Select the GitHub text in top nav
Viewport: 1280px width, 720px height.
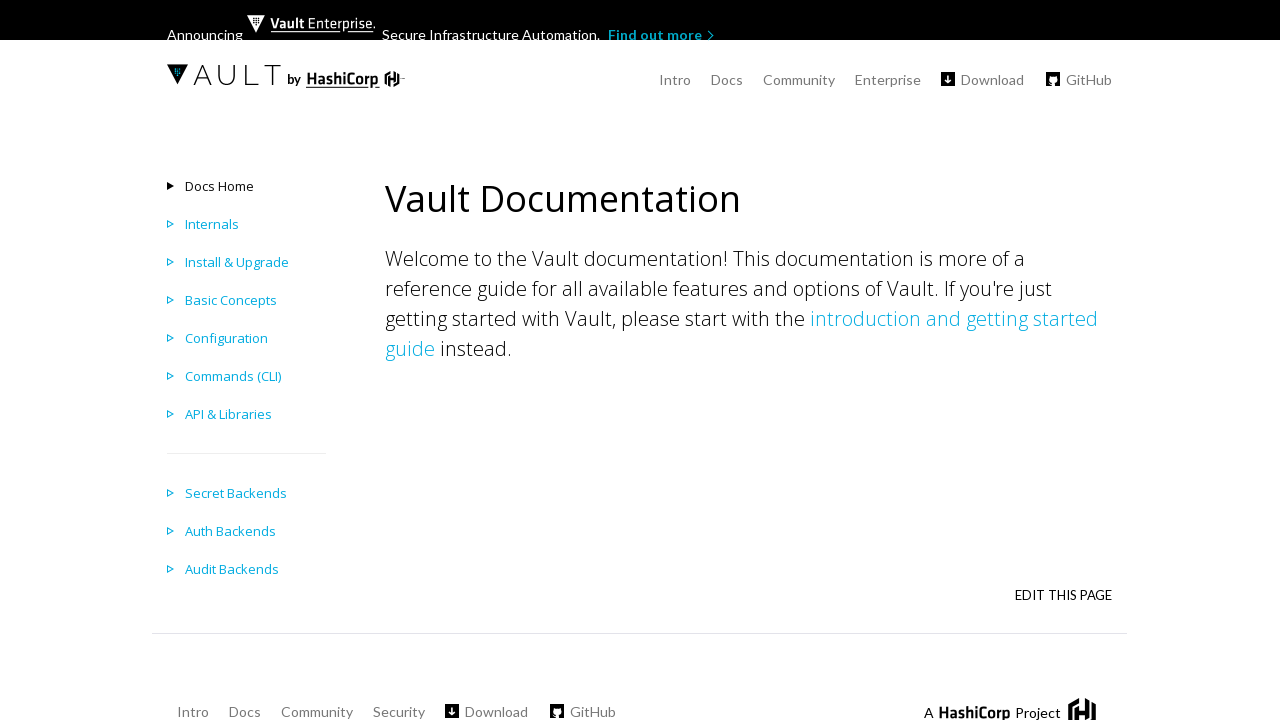pos(1089,80)
